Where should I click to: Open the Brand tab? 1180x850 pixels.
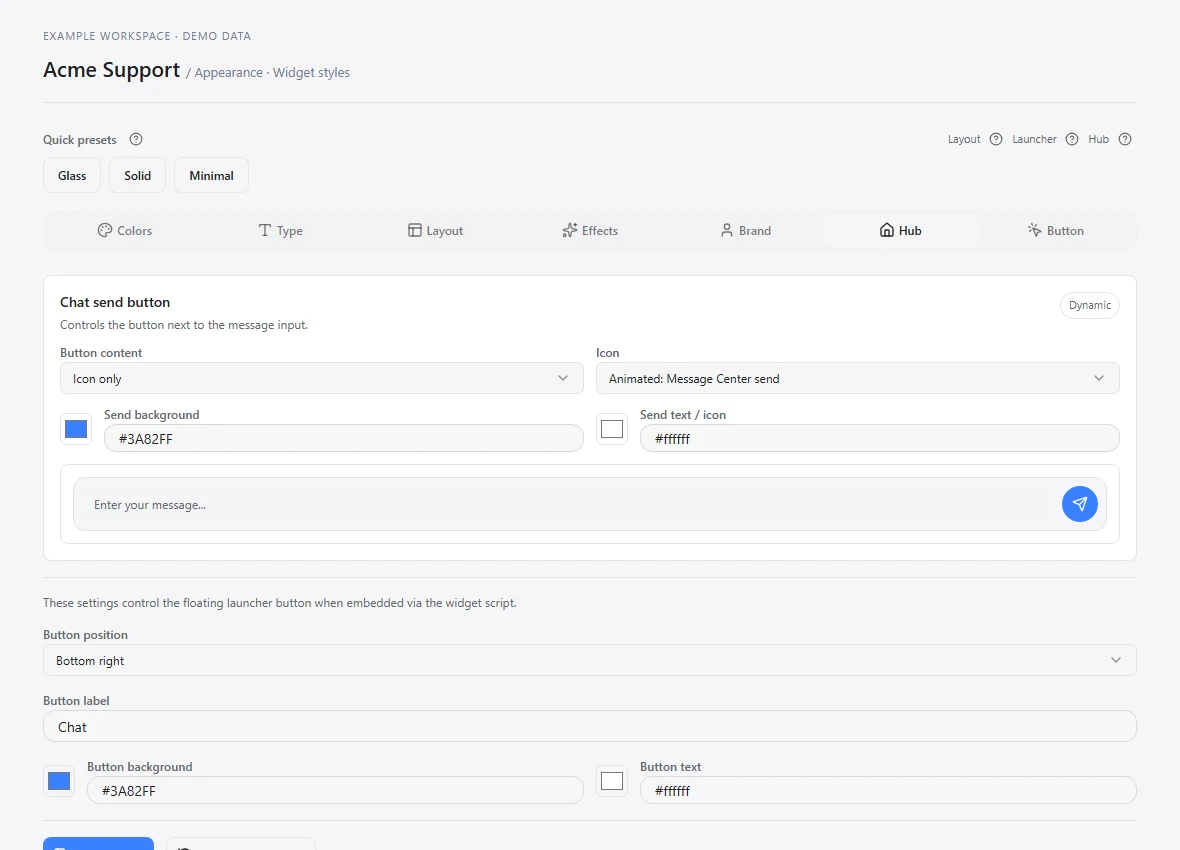coord(745,230)
